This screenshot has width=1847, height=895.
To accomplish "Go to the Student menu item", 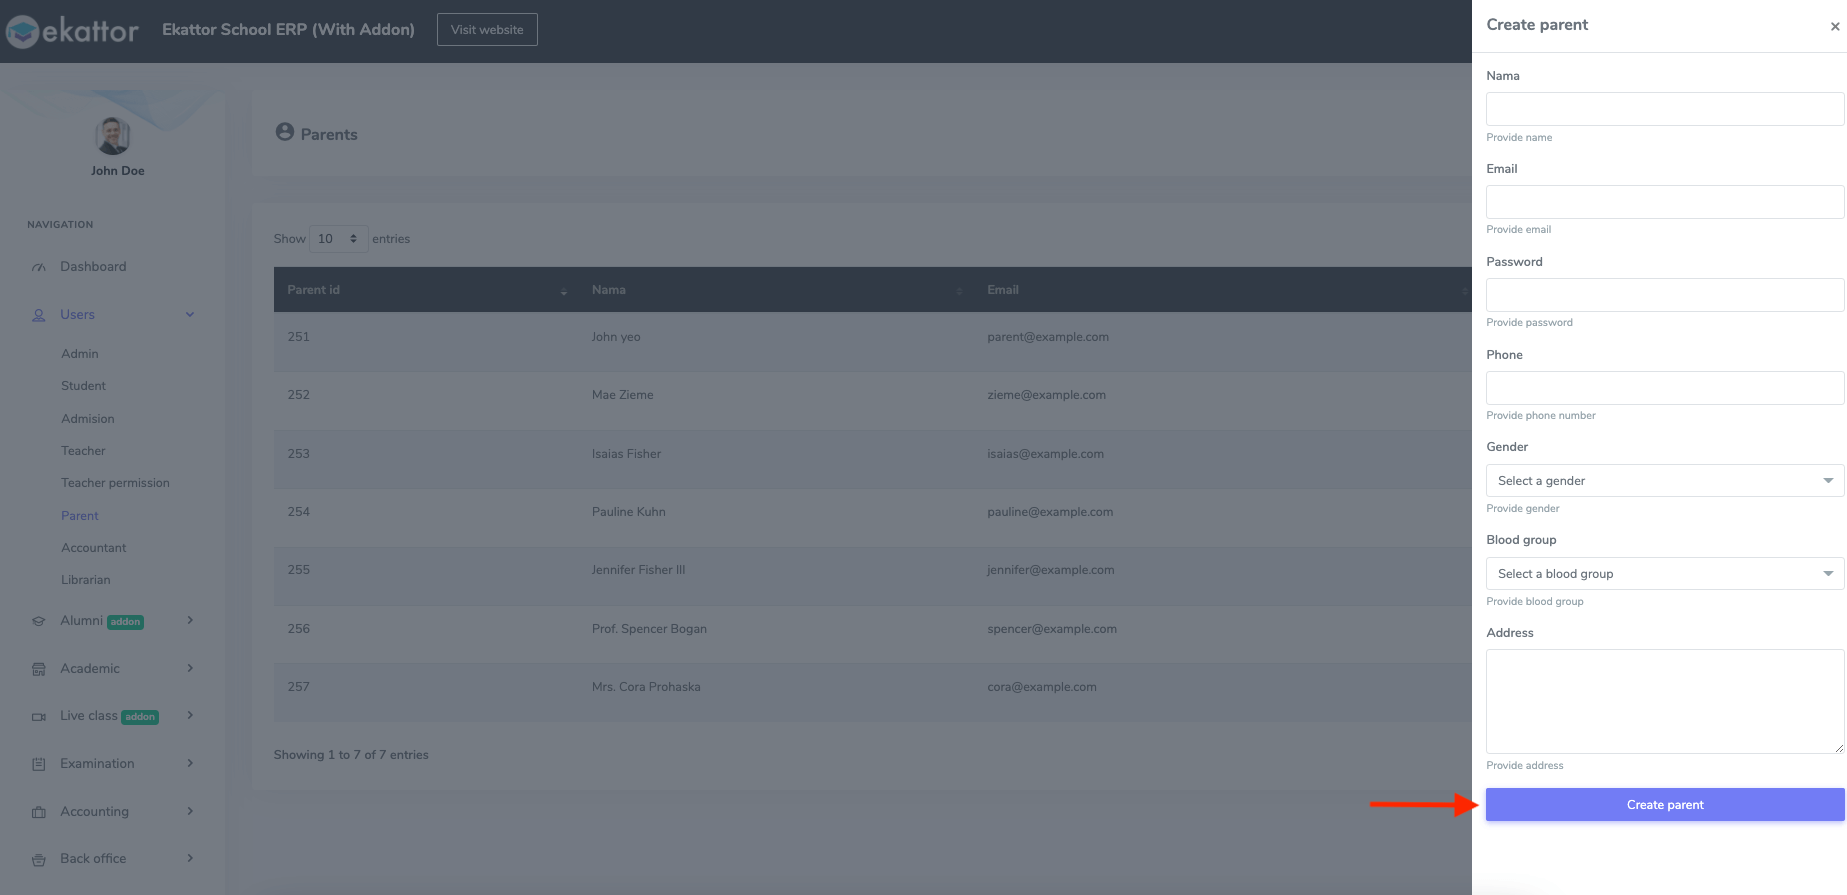I will pyautogui.click(x=83, y=386).
